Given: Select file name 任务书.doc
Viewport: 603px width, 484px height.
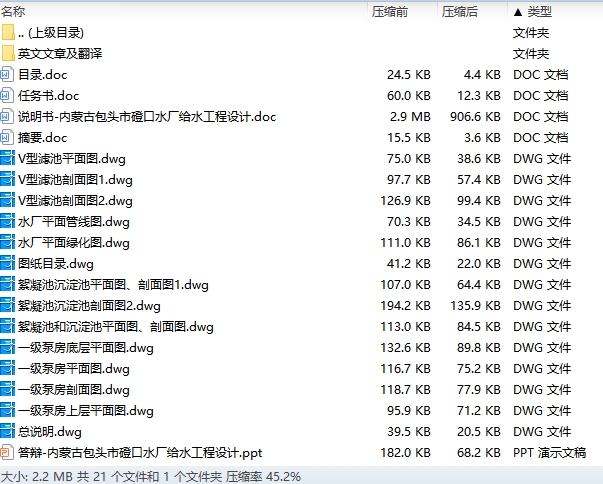Looking at the screenshot, I should point(48,95).
